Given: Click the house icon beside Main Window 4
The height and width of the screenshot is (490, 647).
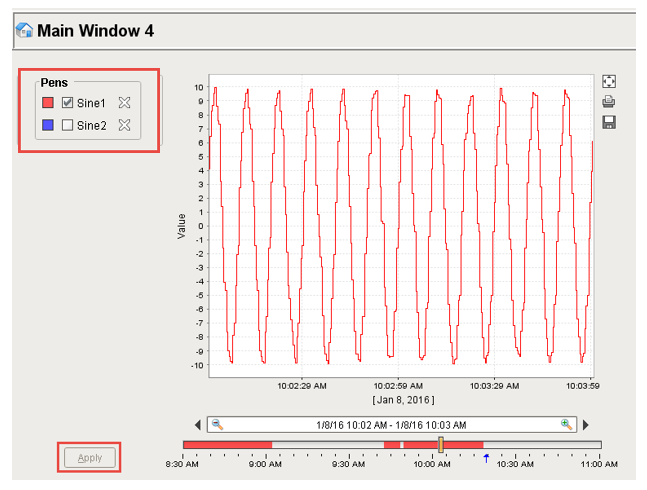Looking at the screenshot, I should pos(24,30).
